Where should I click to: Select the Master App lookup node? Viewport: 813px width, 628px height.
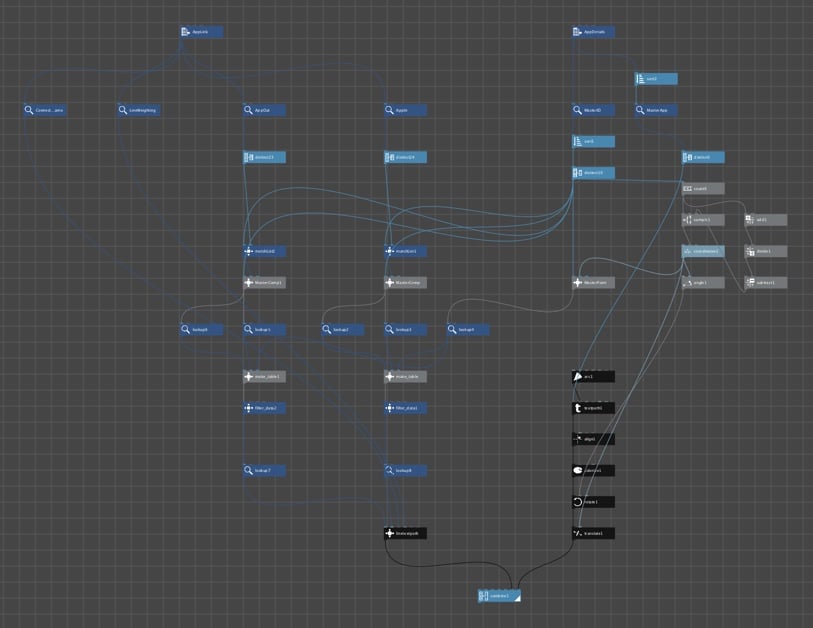tap(656, 110)
